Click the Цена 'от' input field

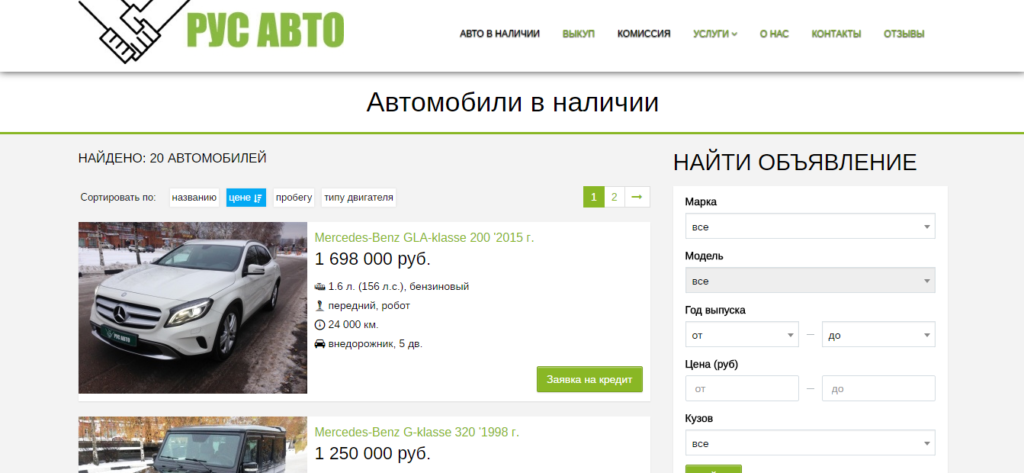click(742, 389)
